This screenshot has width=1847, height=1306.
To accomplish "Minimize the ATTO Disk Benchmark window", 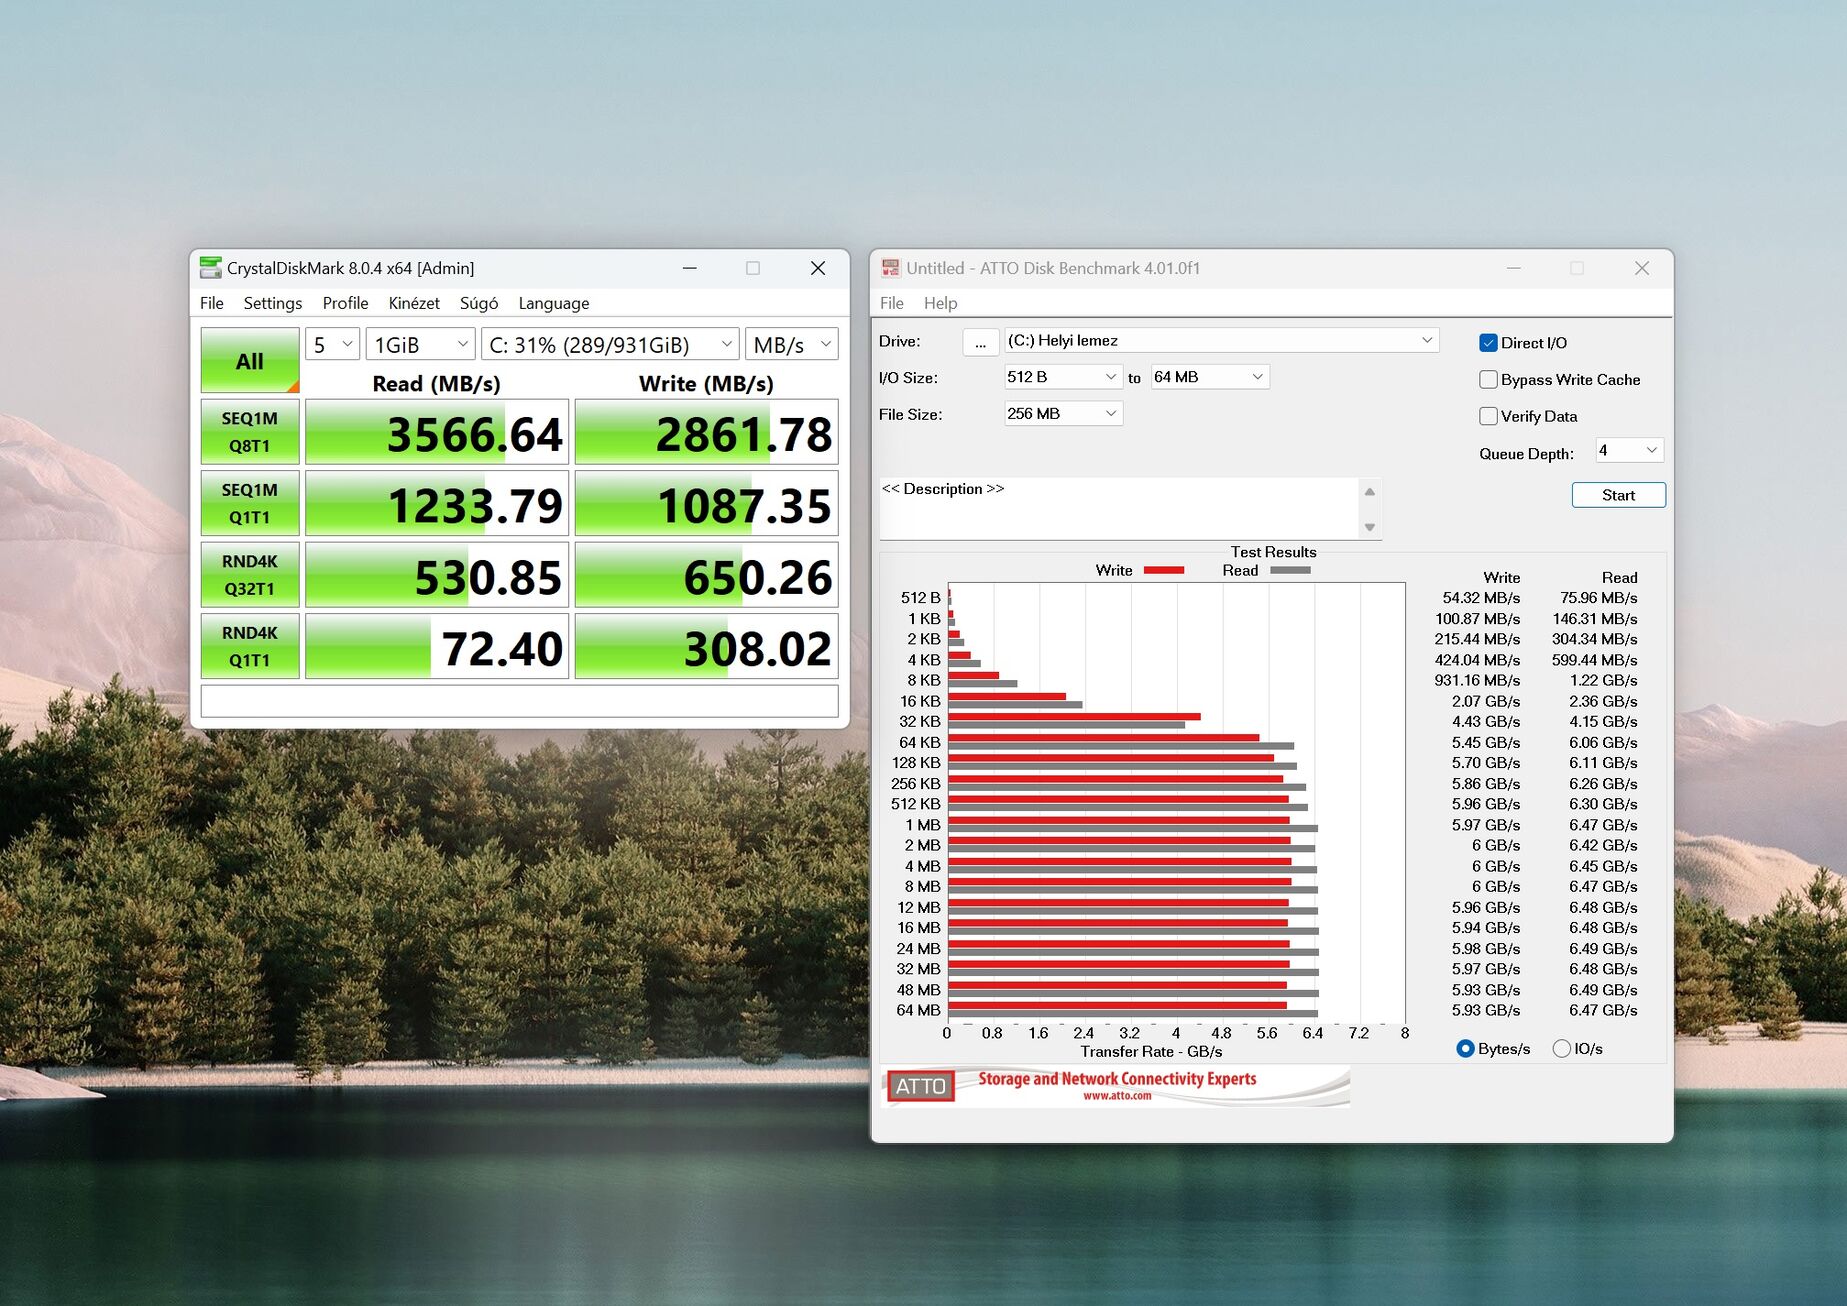I will tap(1514, 268).
